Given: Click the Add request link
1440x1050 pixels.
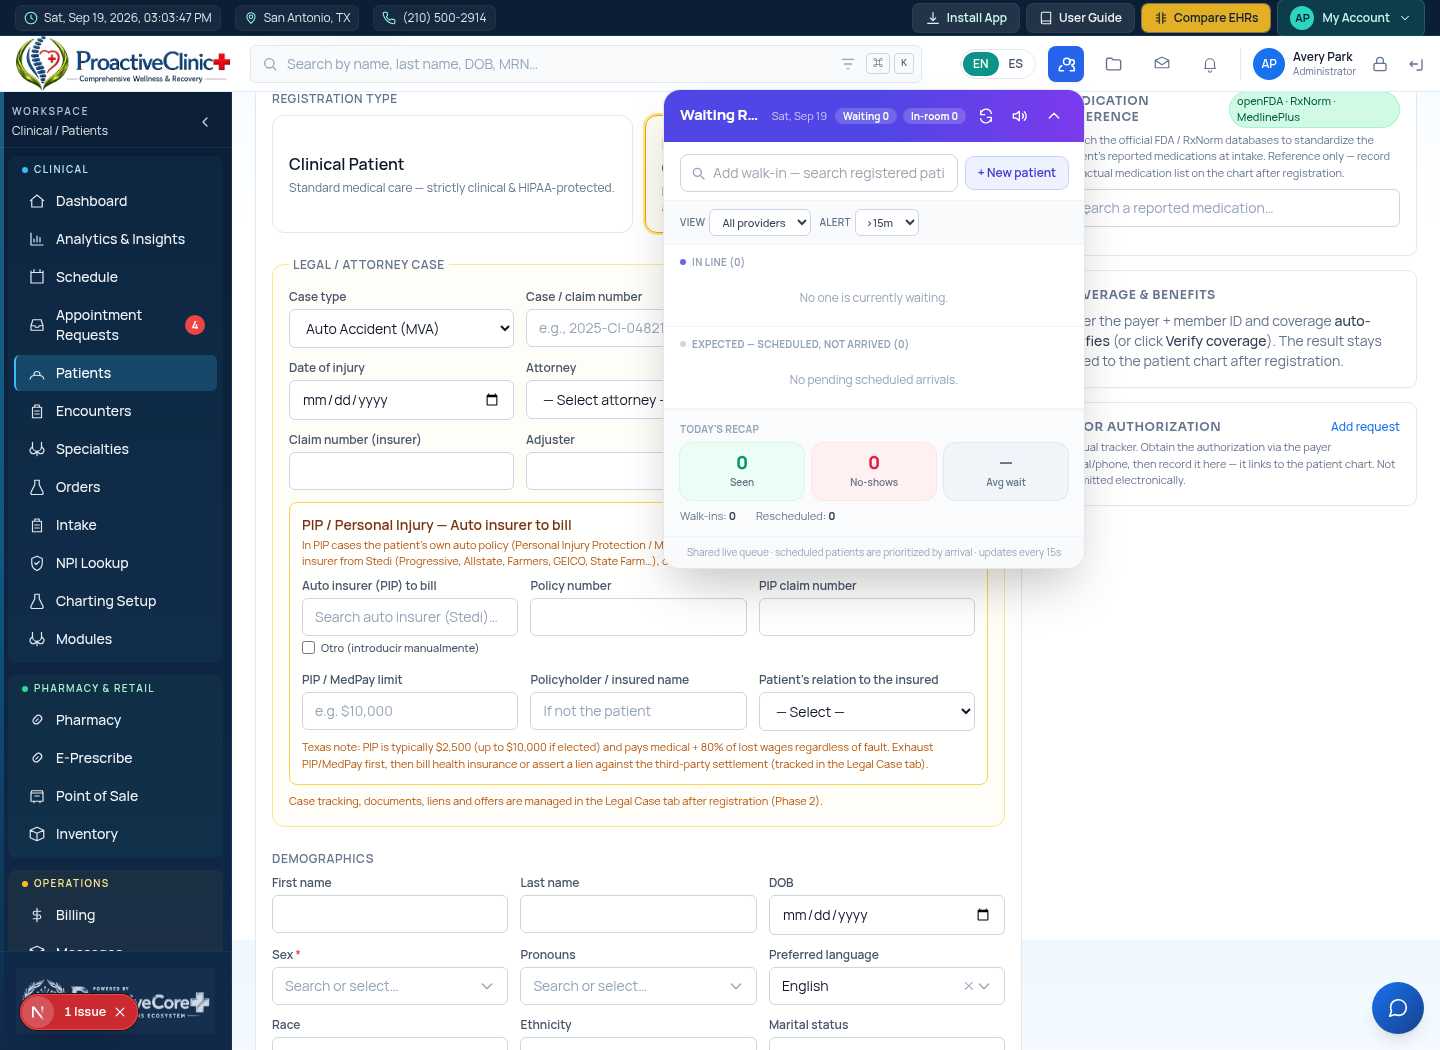Looking at the screenshot, I should pyautogui.click(x=1365, y=427).
